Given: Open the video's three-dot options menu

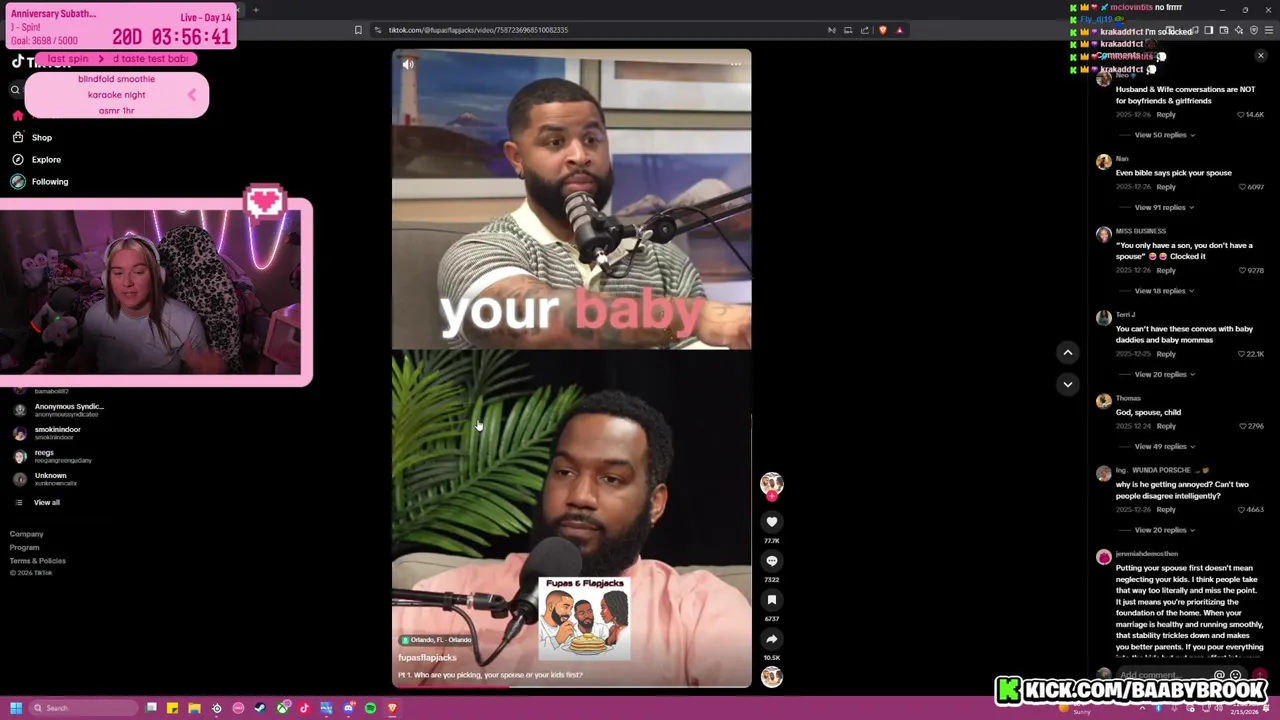Looking at the screenshot, I should click(x=735, y=64).
